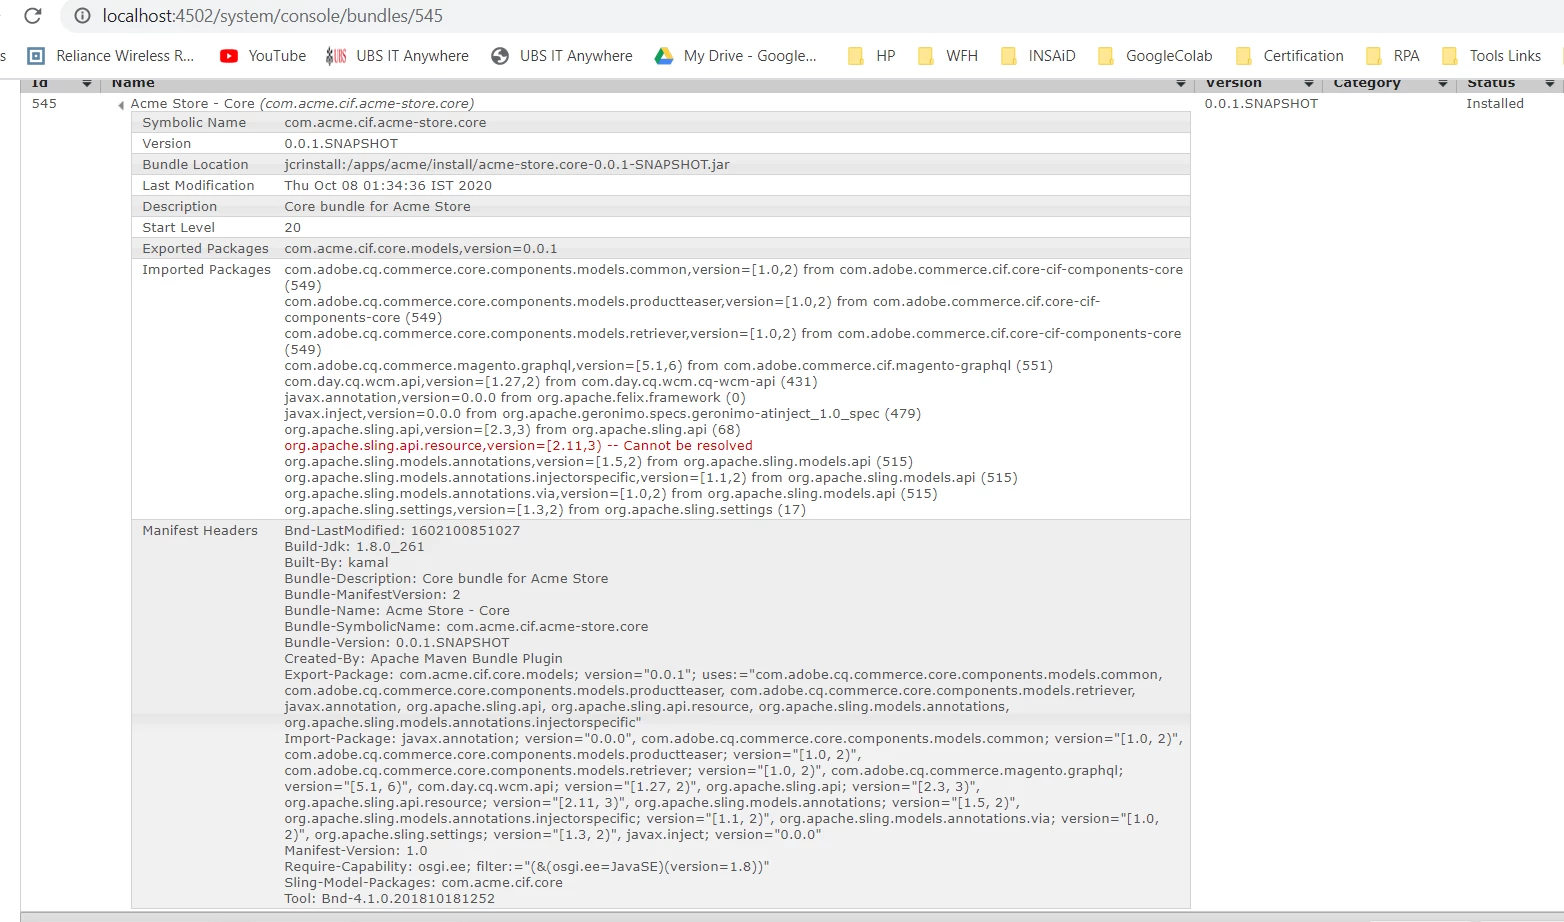1564x922 pixels.
Task: Reload the page with the refresh icon
Action: coord(33,16)
